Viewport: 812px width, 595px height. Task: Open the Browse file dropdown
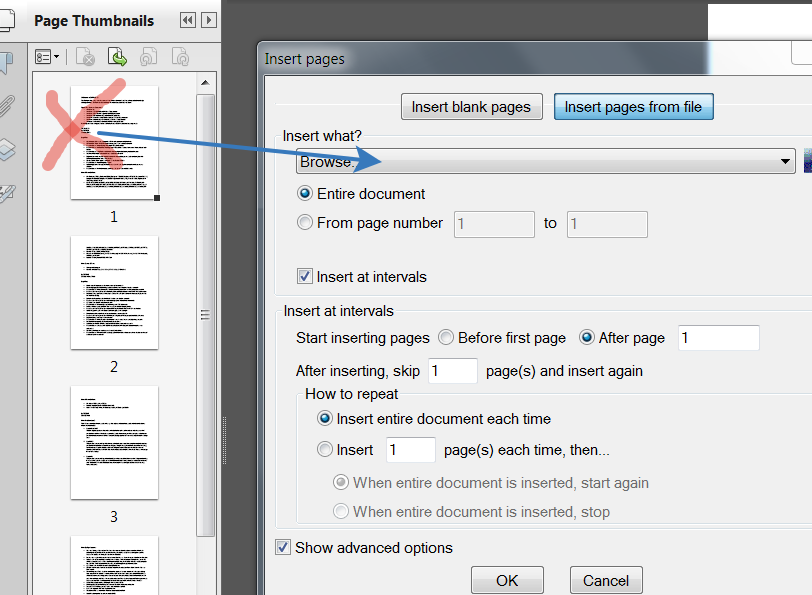coord(545,162)
